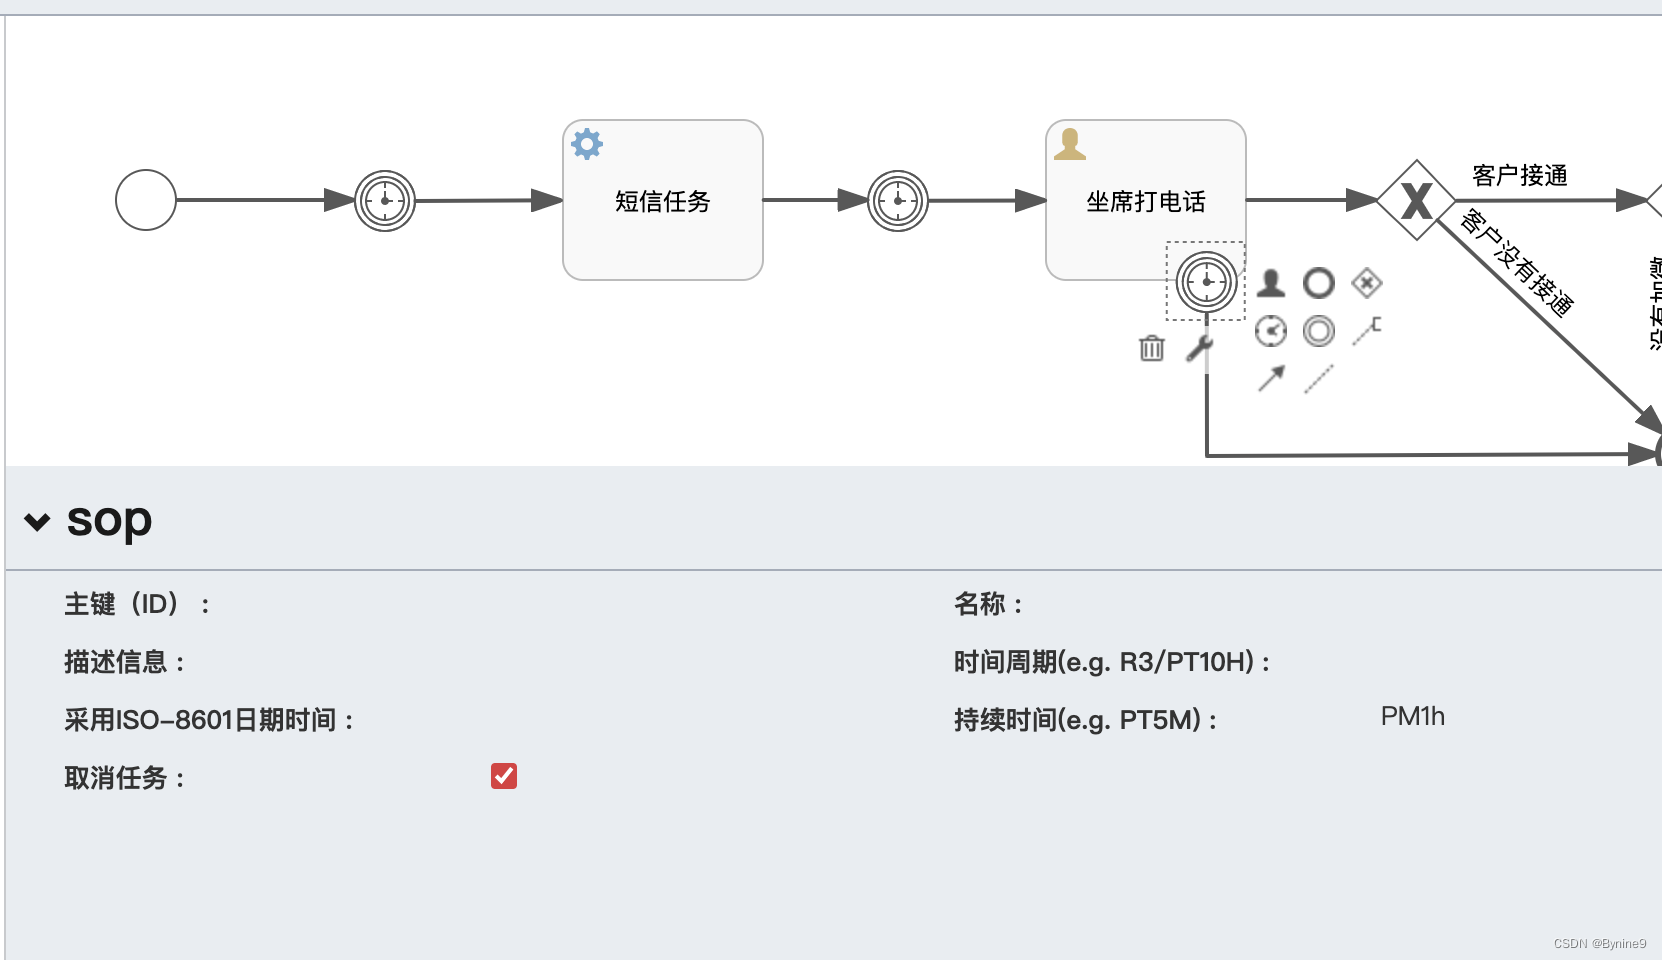Select the exclusive gateway marked X
Image resolution: width=1662 pixels, height=960 pixels.
tap(1416, 200)
